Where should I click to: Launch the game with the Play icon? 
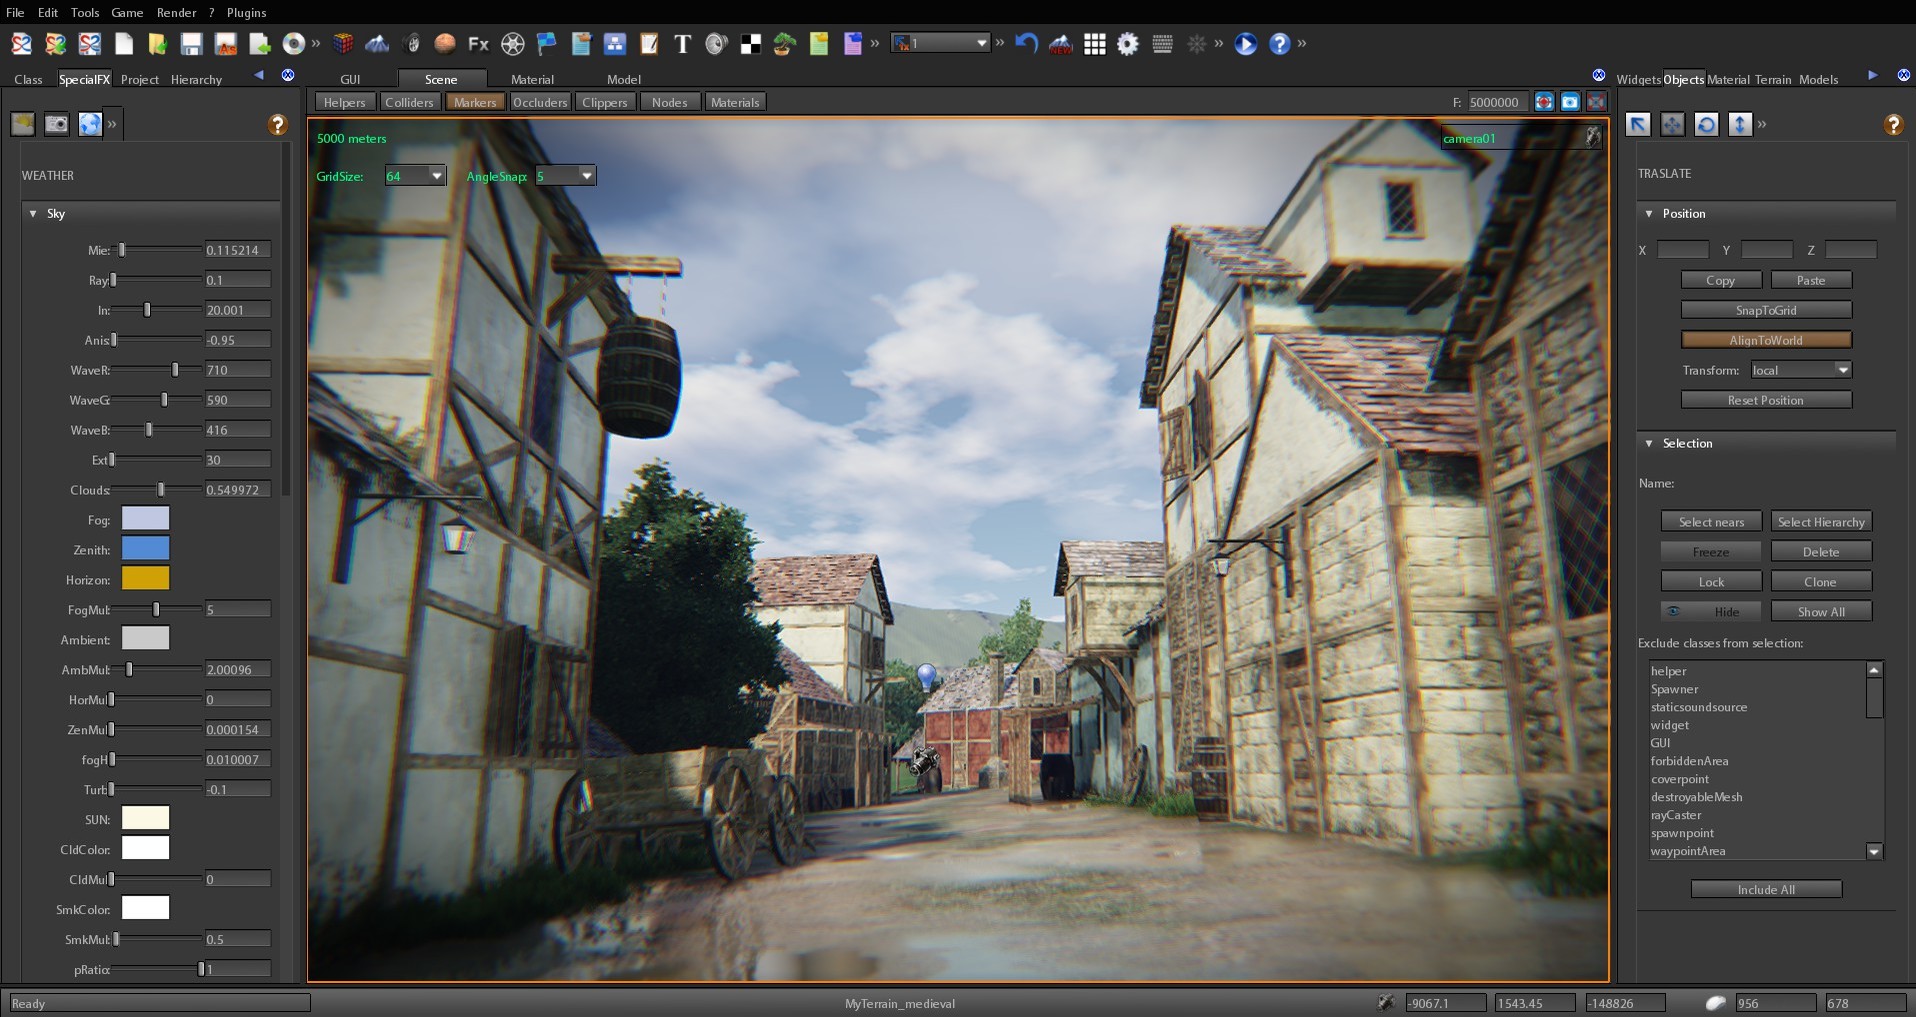(1246, 43)
